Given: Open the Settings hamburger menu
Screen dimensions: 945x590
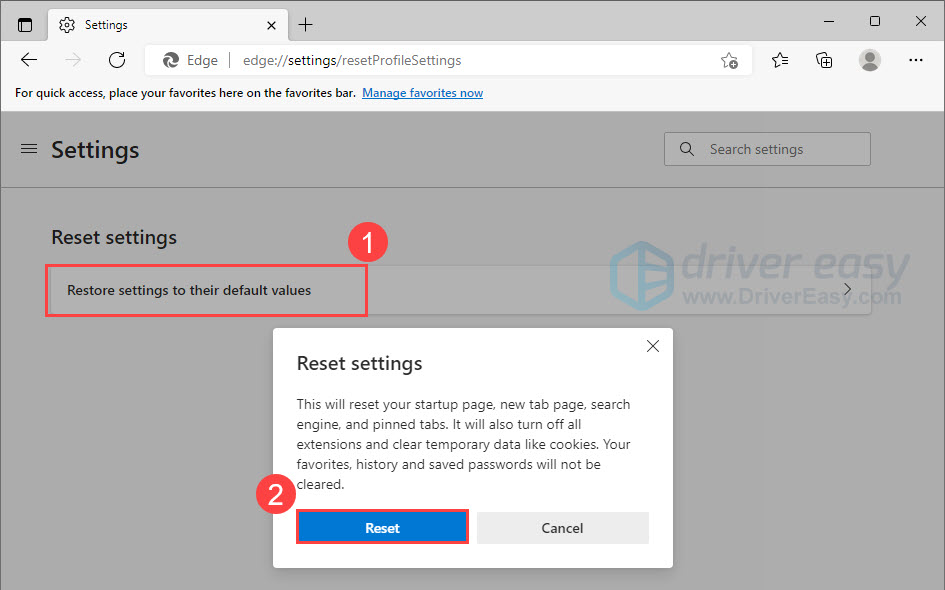Looking at the screenshot, I should pyautogui.click(x=29, y=149).
